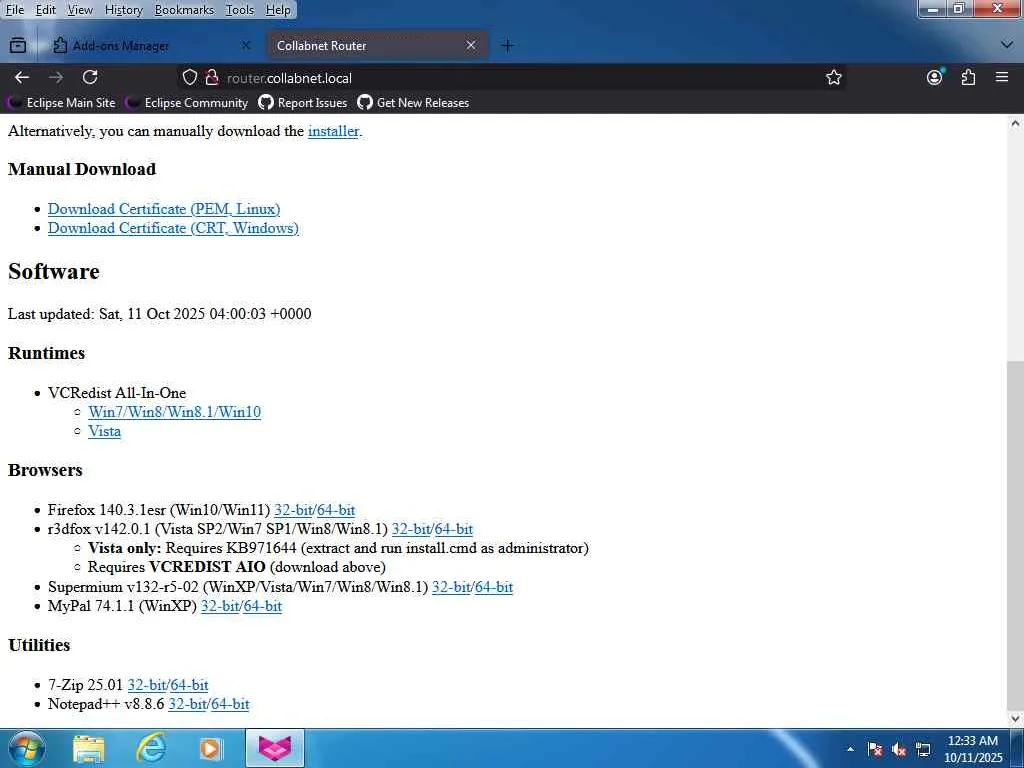
Task: Click the URL address bar
Action: click(509, 78)
